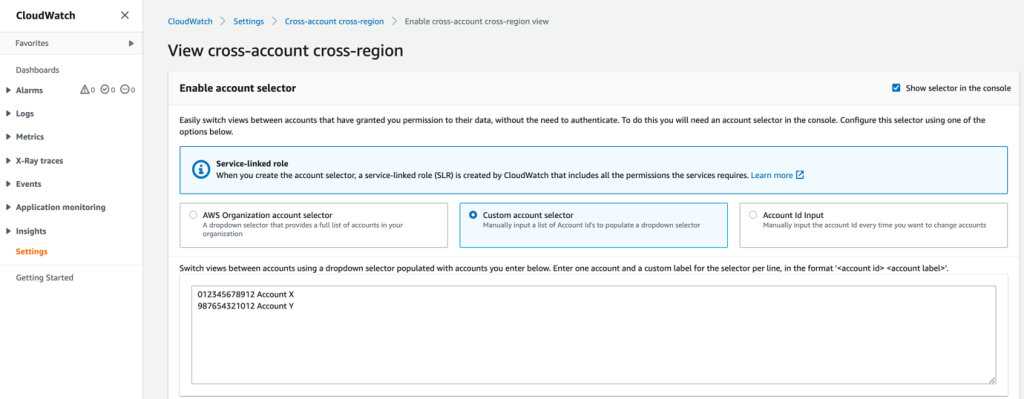
Task: Go to Cross-account cross-region breadcrumb link
Action: 334,22
